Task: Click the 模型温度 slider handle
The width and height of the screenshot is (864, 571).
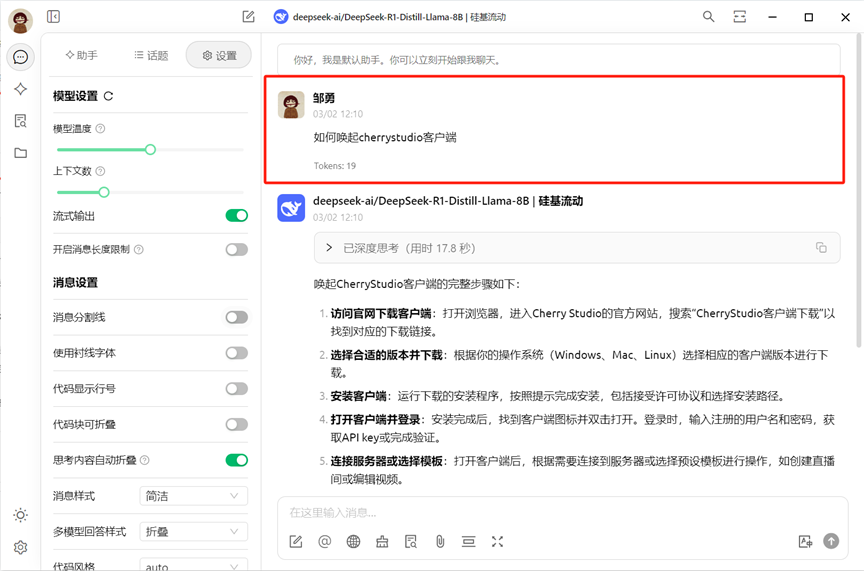Action: point(150,150)
